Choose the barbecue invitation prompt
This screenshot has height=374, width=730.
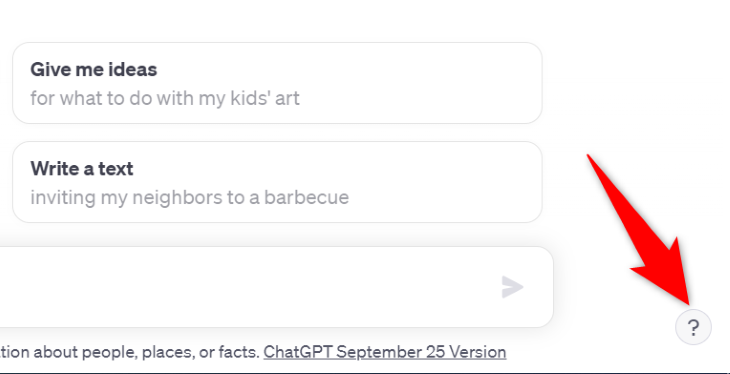[277, 182]
